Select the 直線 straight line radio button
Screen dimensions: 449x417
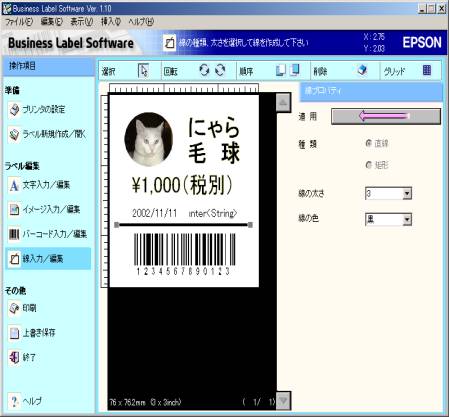click(x=368, y=143)
